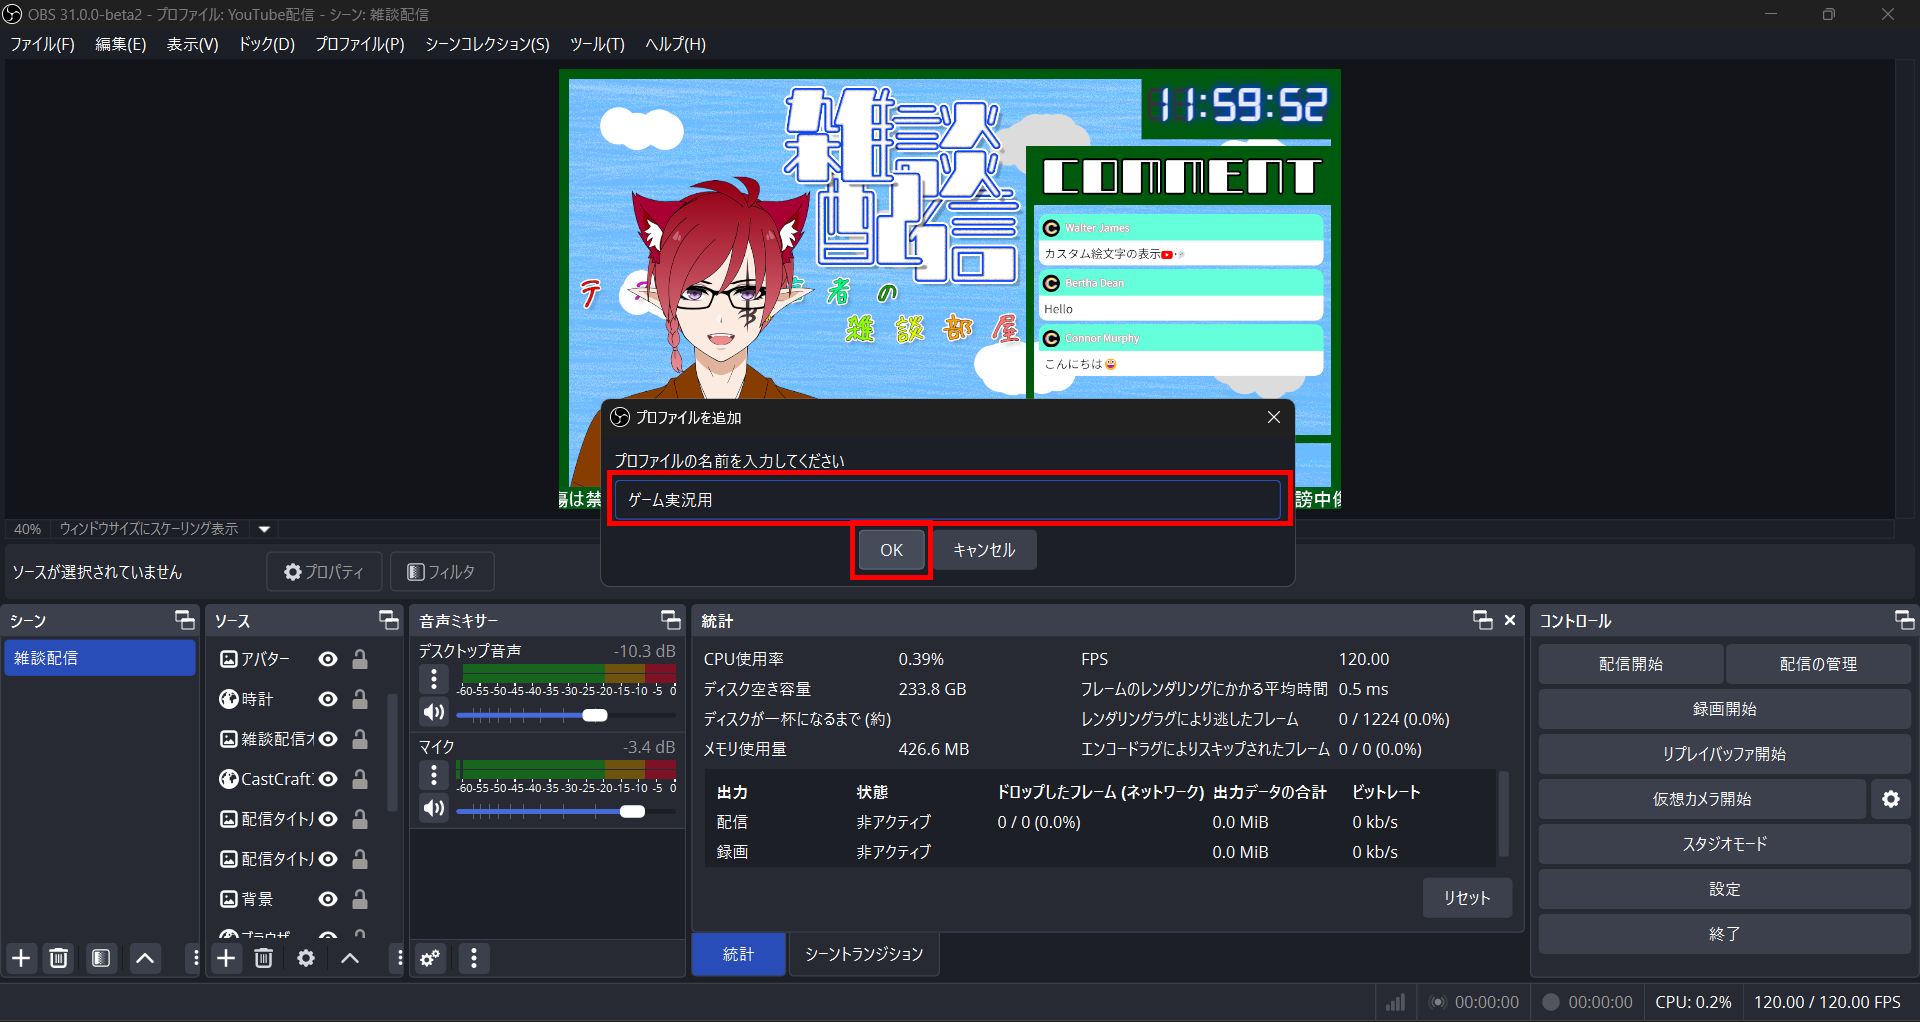Viewport: 1920px width, 1022px height.
Task: Open options menu for デスクトップ音声 channel
Action: pos(434,679)
